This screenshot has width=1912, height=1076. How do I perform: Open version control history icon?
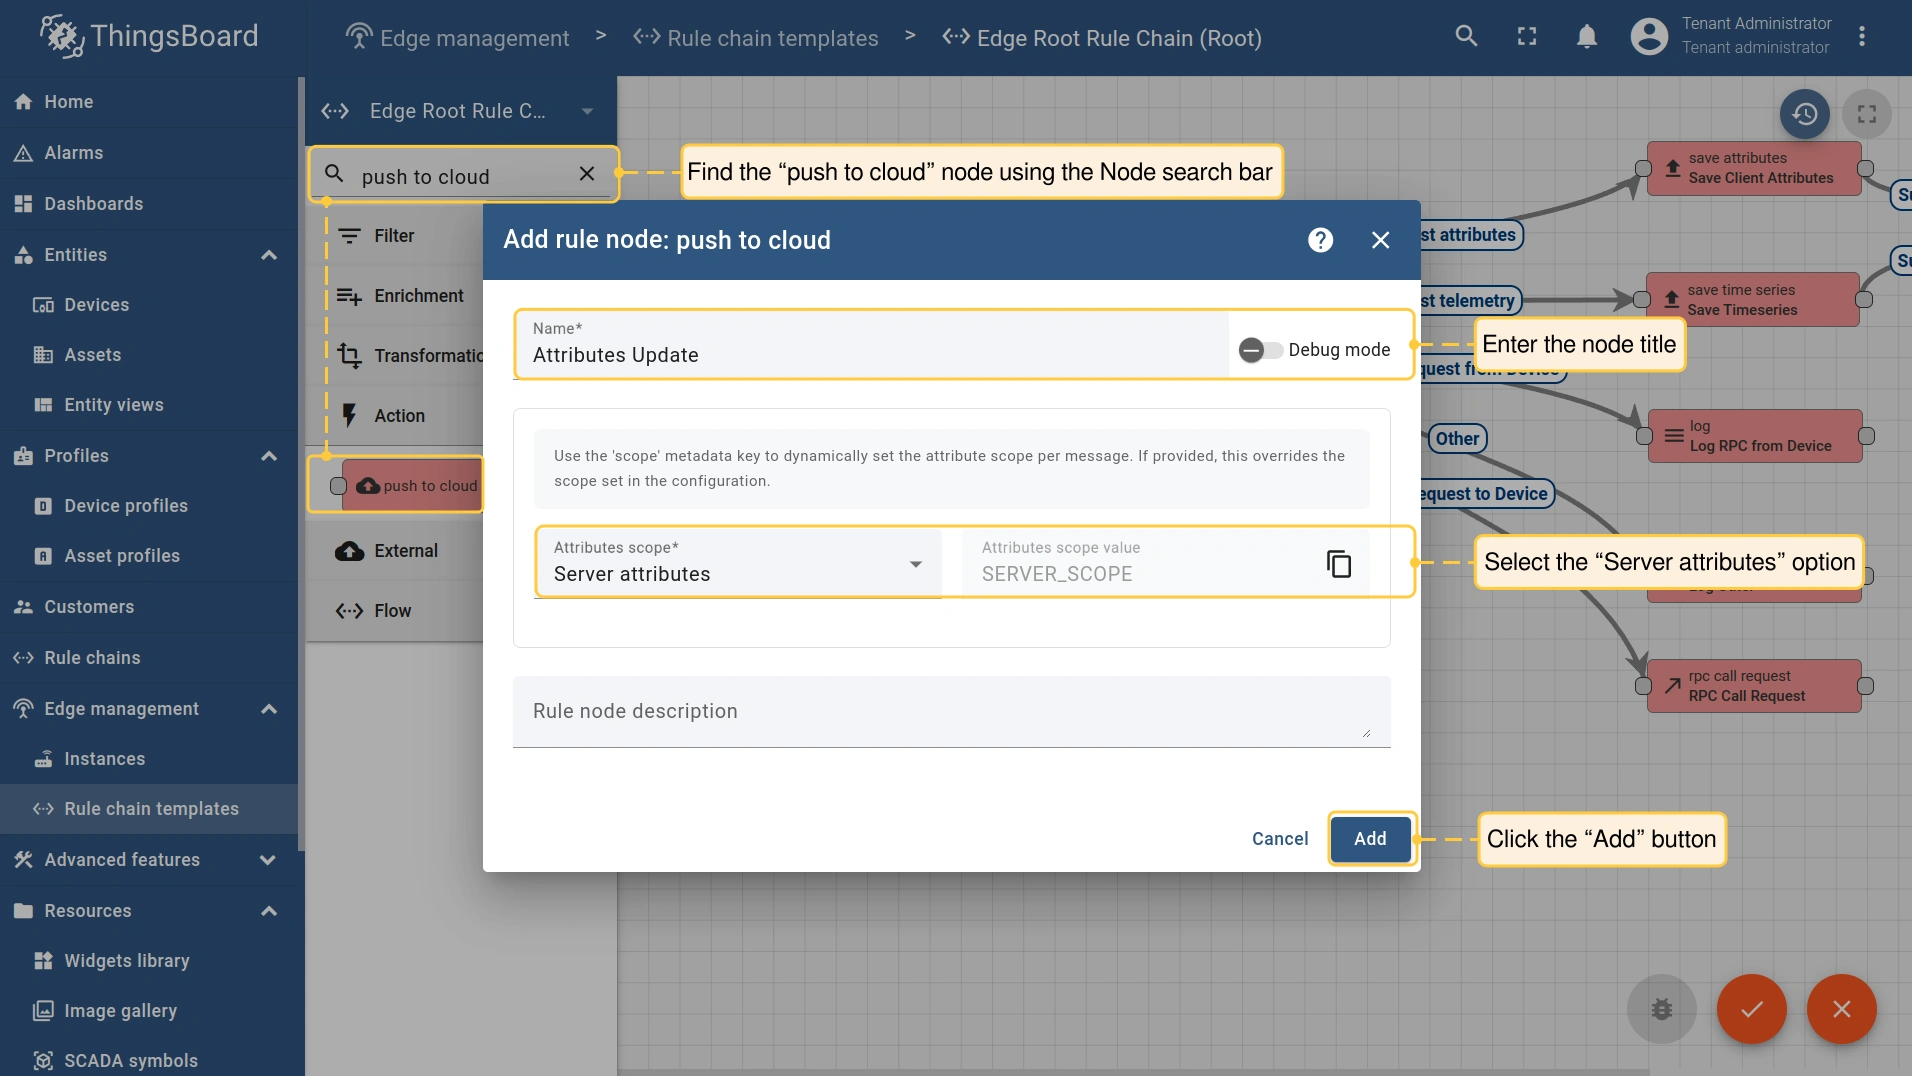(1804, 114)
